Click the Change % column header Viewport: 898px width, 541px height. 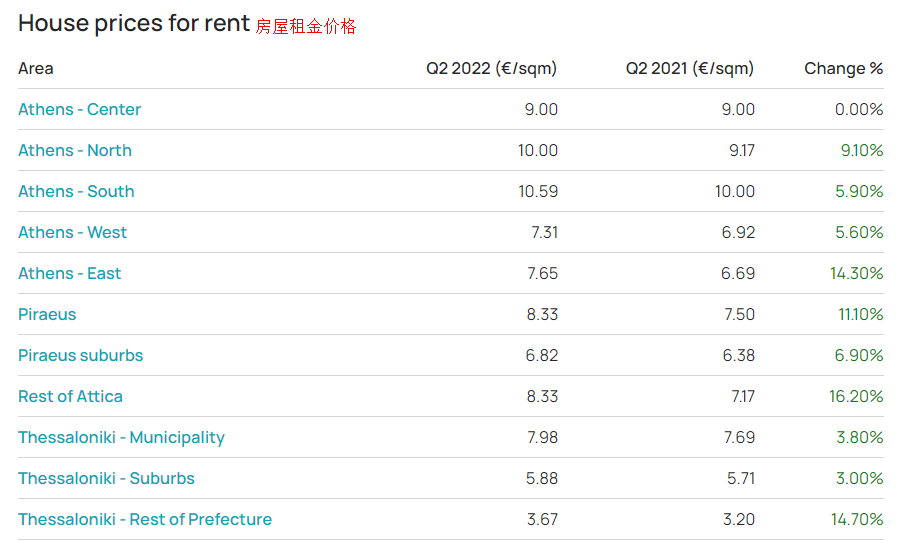(x=843, y=68)
